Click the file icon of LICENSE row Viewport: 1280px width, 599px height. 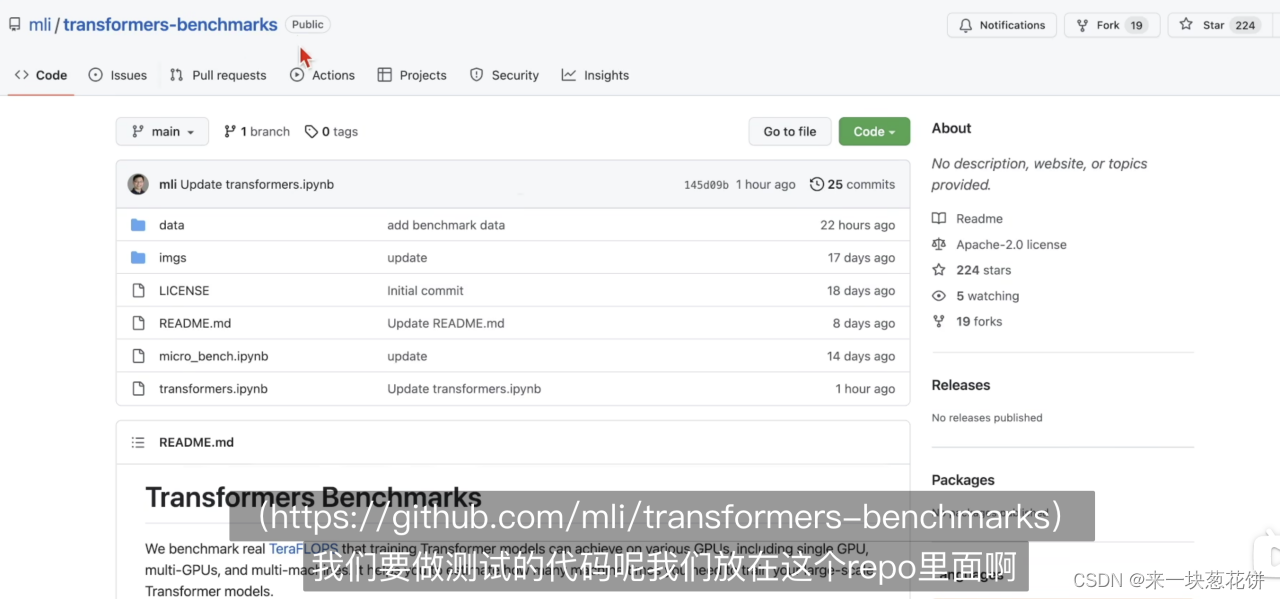tap(138, 290)
